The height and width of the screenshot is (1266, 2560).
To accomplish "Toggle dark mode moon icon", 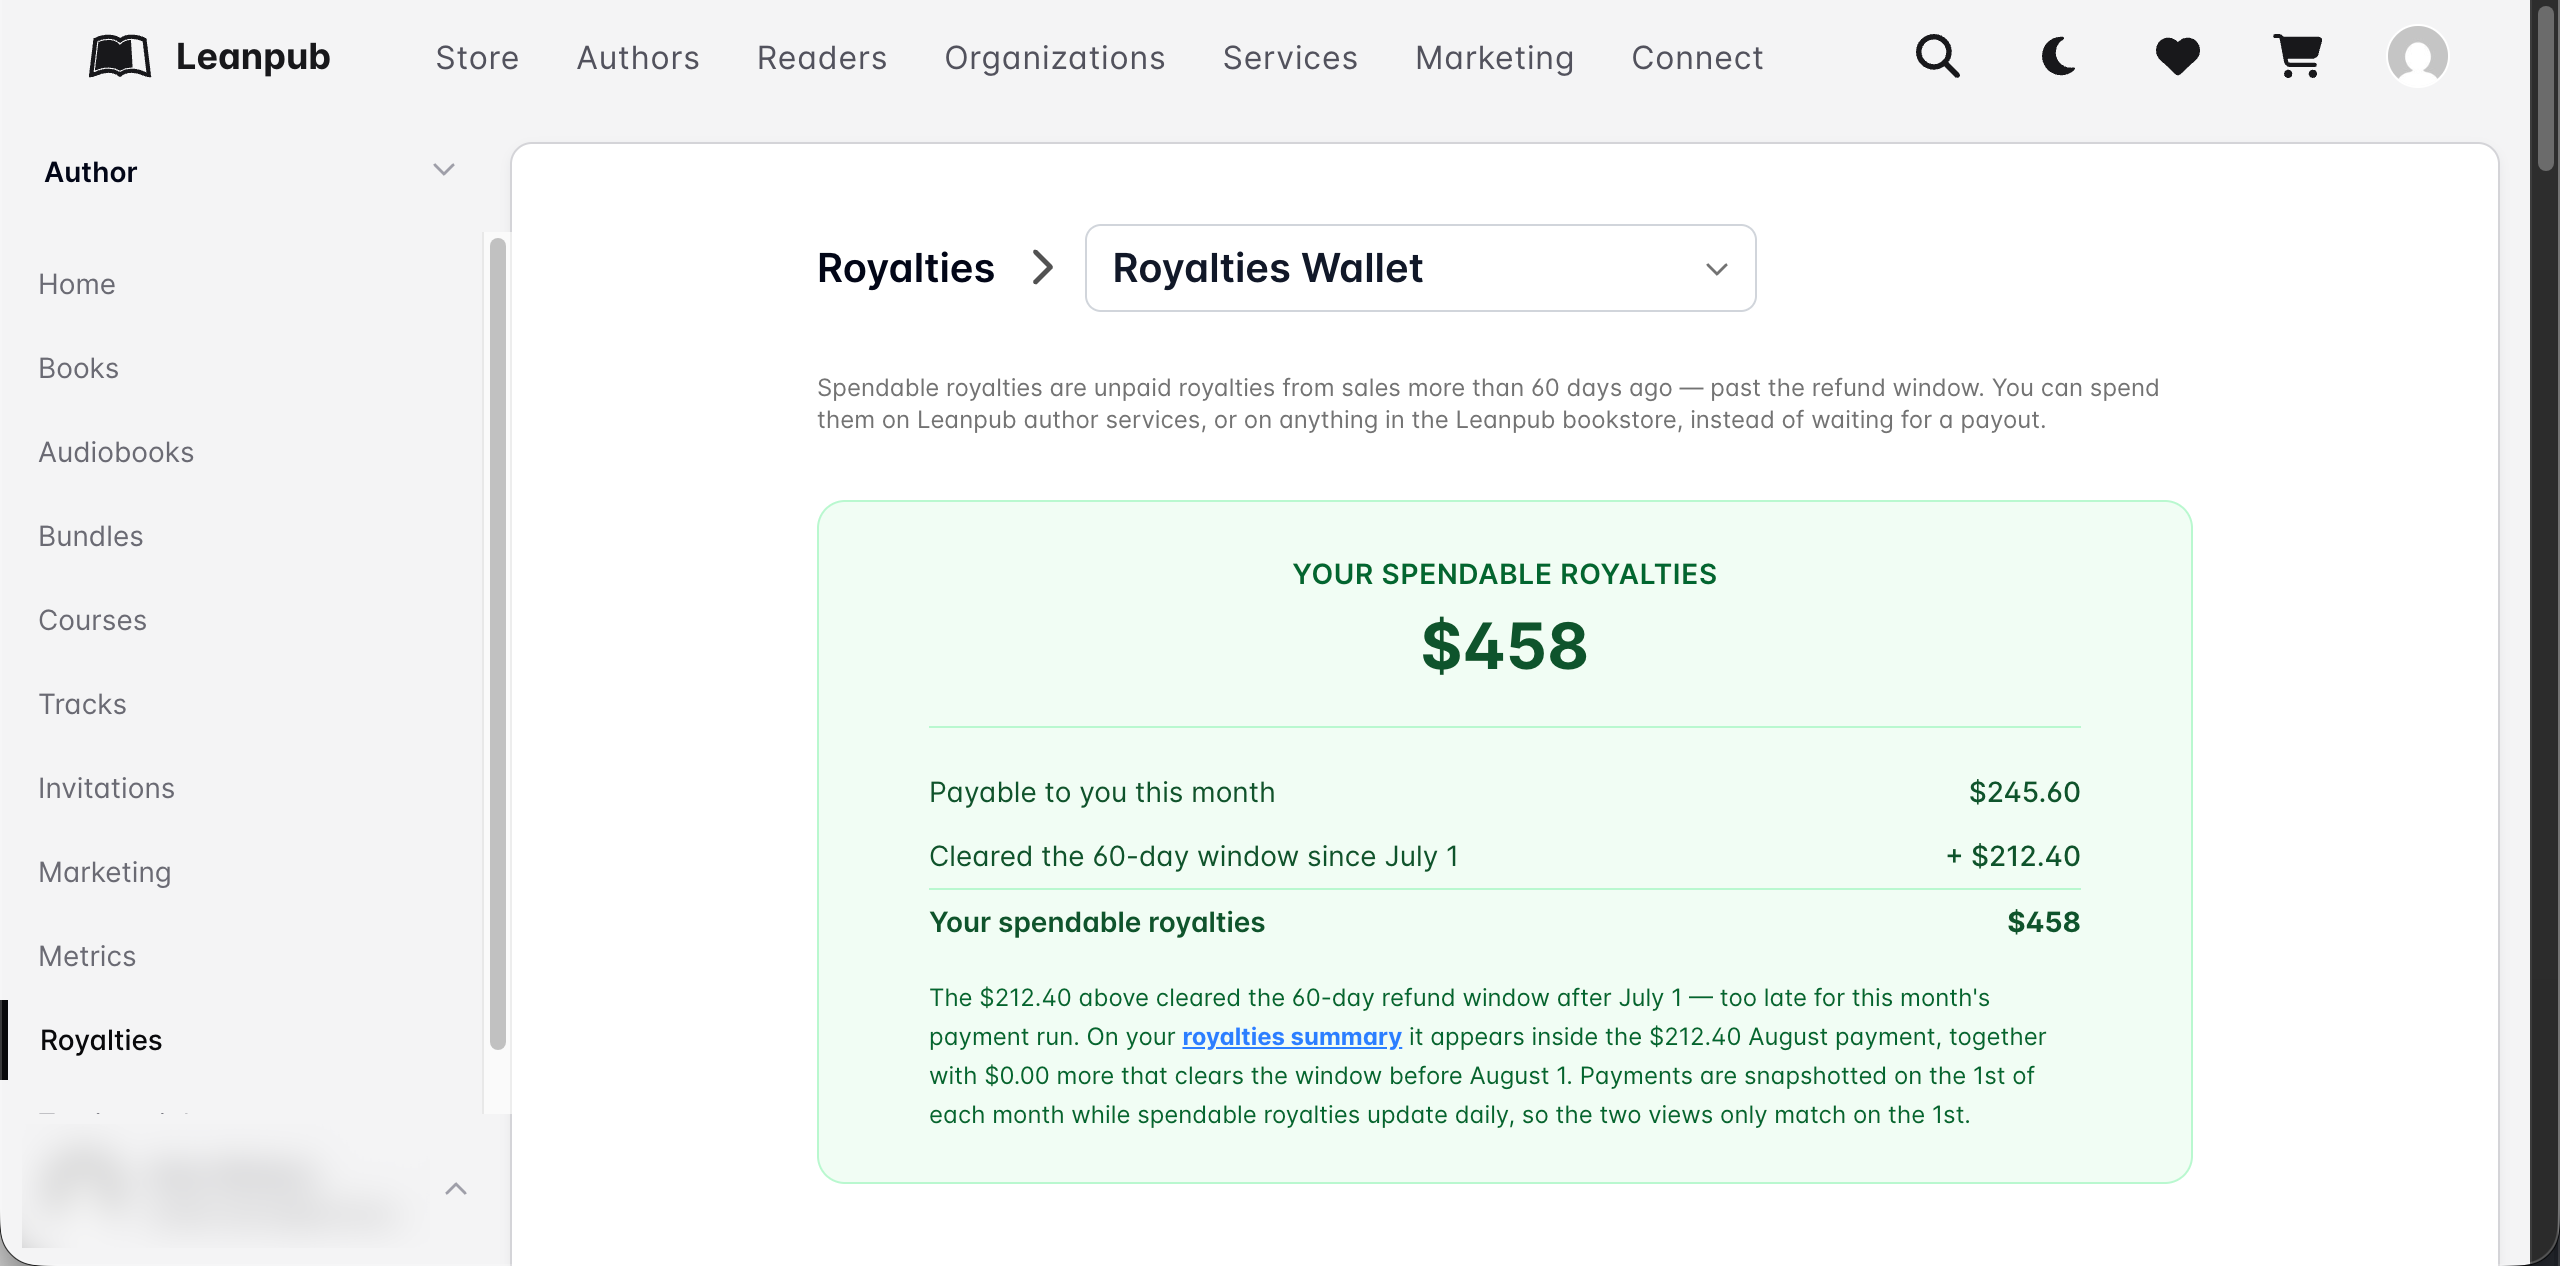I will 2058,56.
